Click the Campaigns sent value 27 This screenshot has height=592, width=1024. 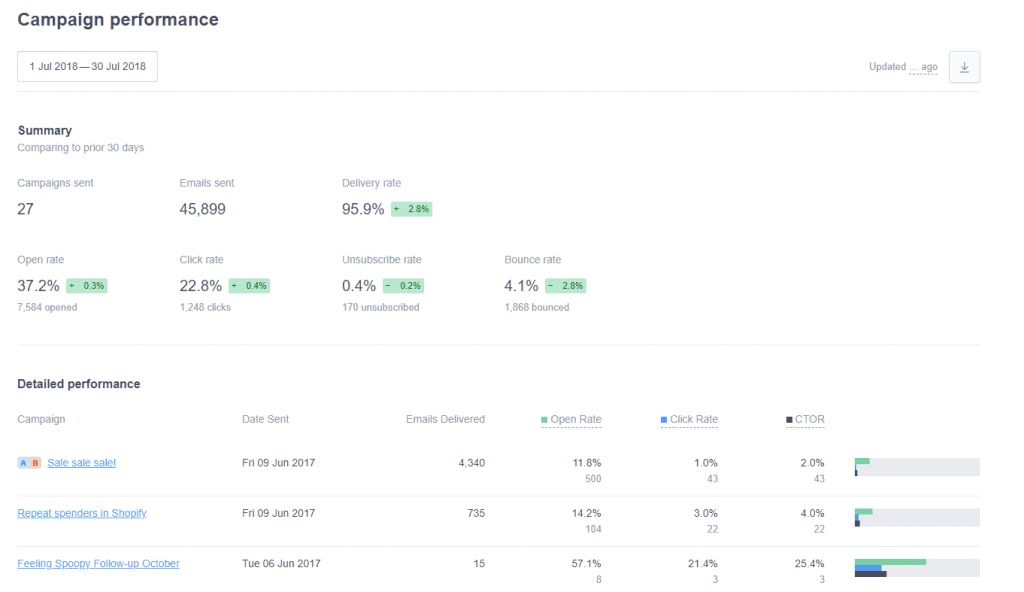point(25,209)
